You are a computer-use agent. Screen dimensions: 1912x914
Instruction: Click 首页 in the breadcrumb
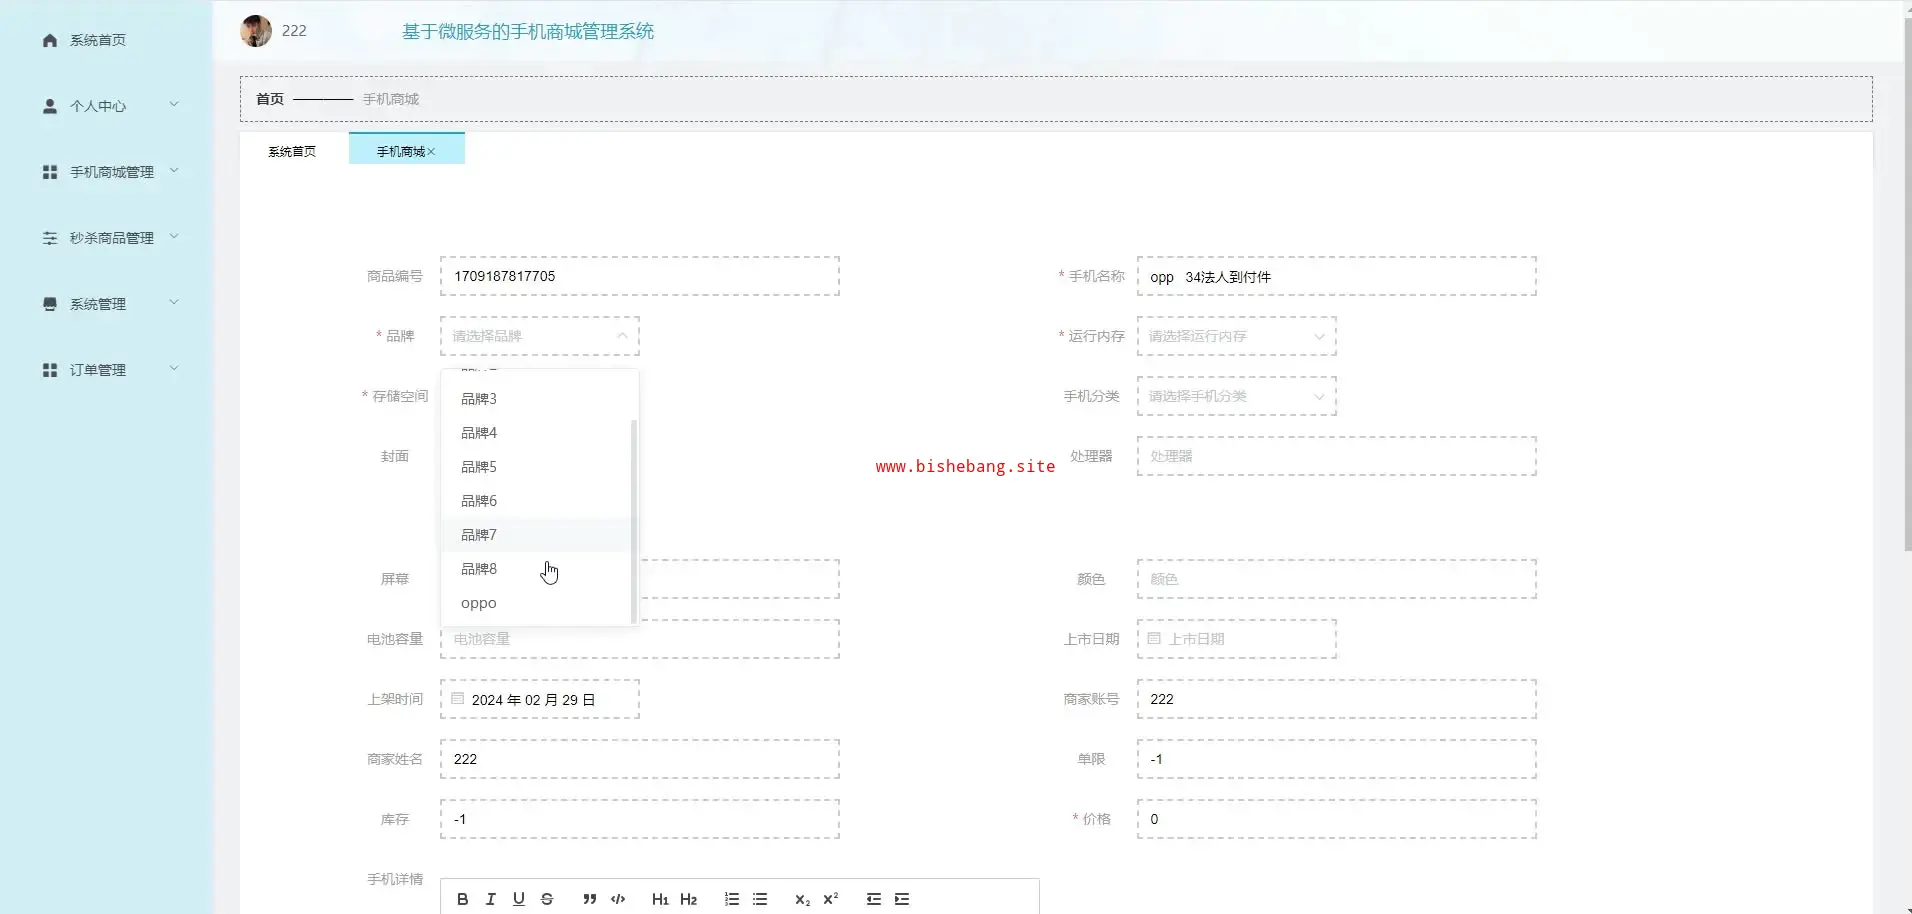tap(270, 99)
